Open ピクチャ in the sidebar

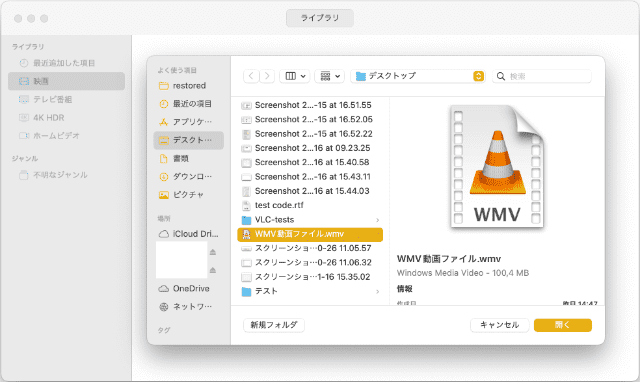click(x=189, y=195)
